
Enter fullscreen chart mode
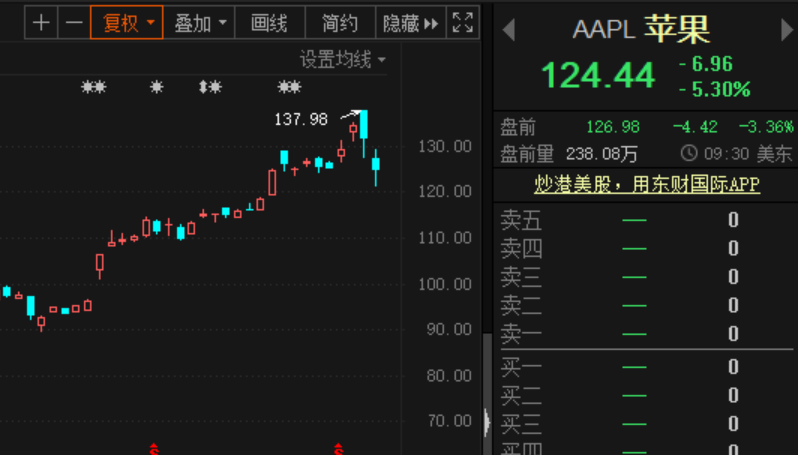coord(463,23)
